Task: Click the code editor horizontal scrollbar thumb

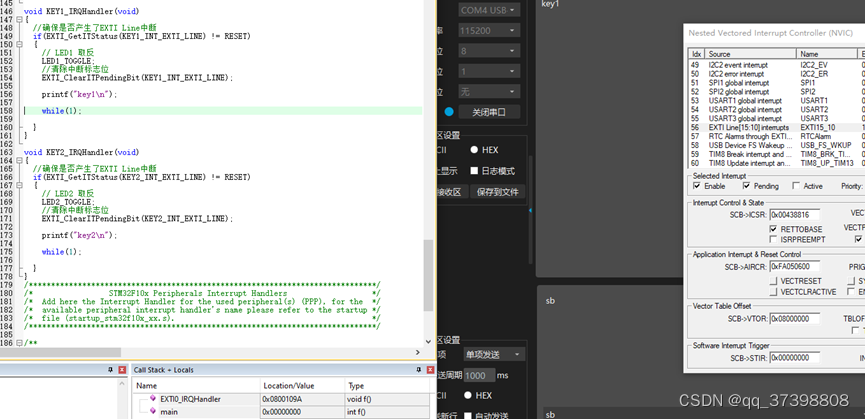Action: pyautogui.click(x=60, y=352)
